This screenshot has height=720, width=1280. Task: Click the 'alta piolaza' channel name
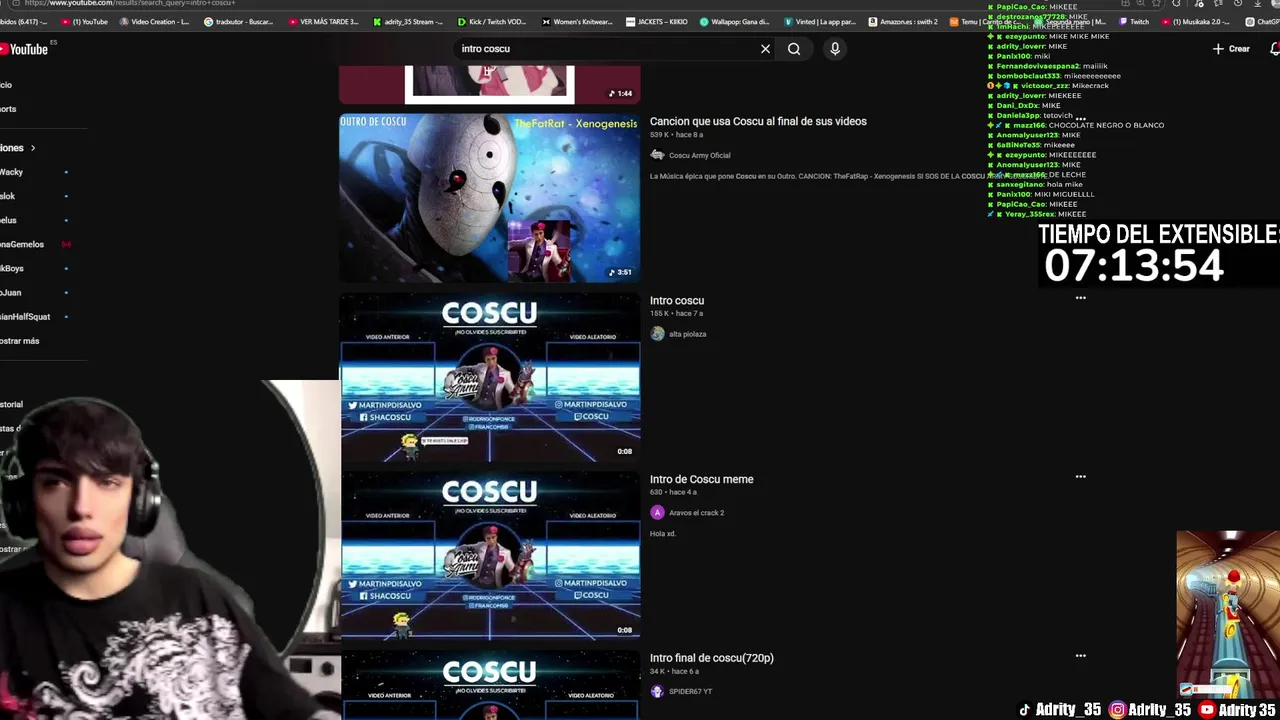point(688,334)
